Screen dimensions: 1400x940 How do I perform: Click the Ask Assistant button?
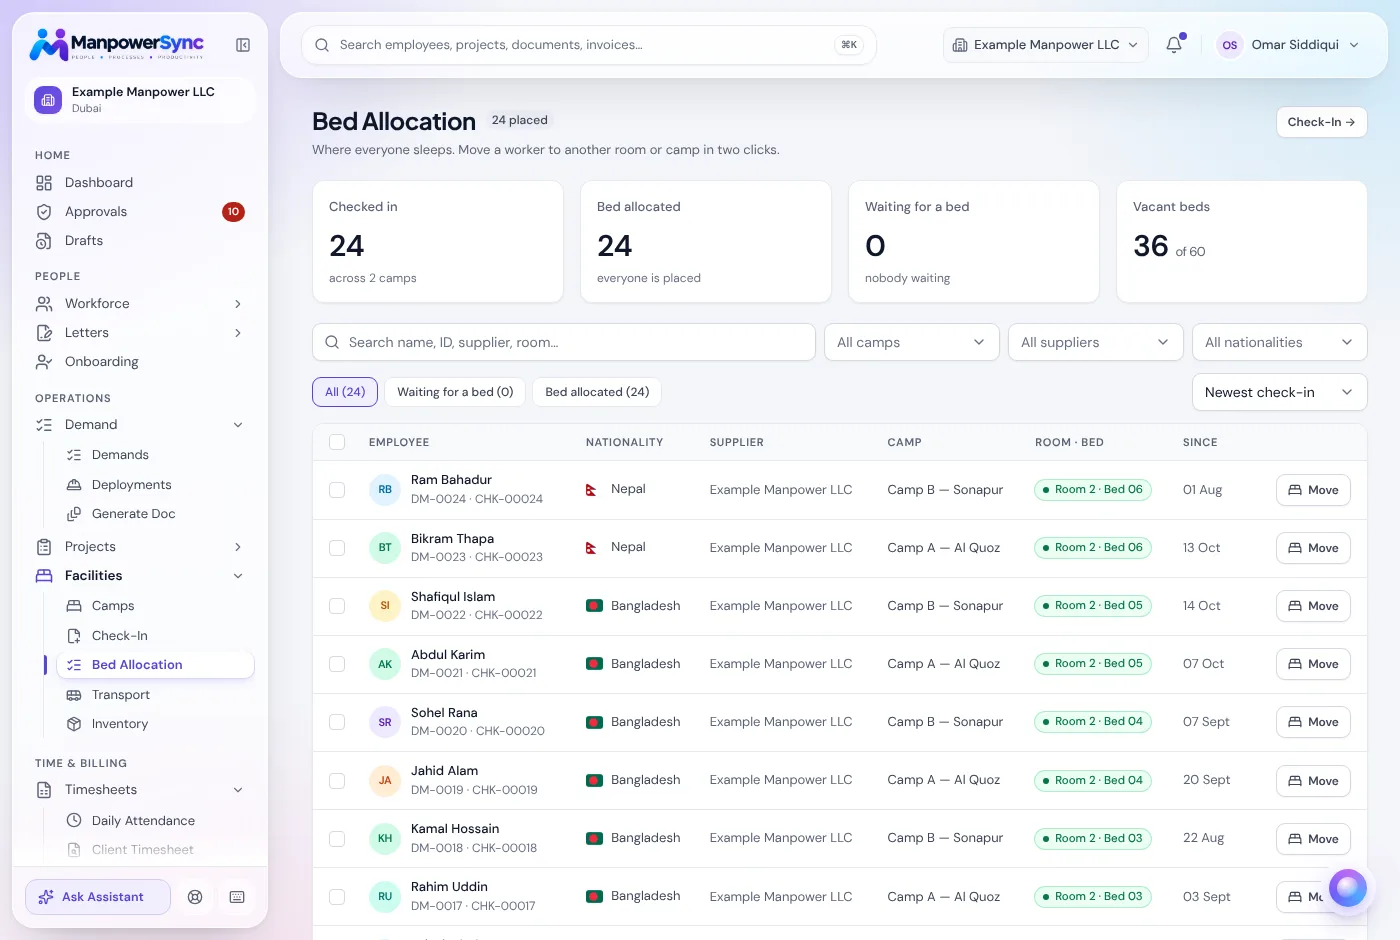pyautogui.click(x=98, y=897)
